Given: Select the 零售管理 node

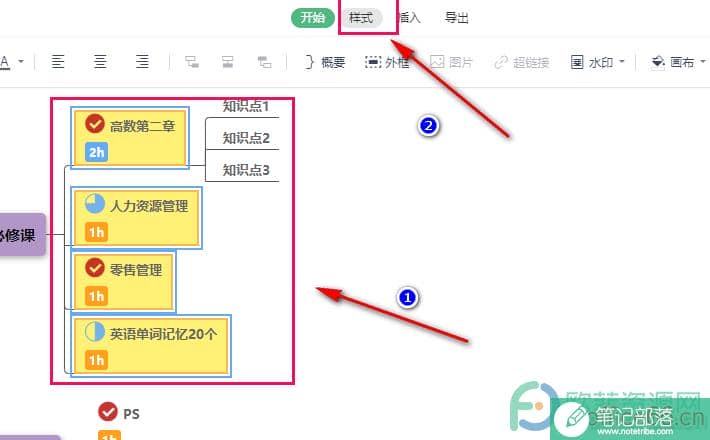Looking at the screenshot, I should 123,282.
